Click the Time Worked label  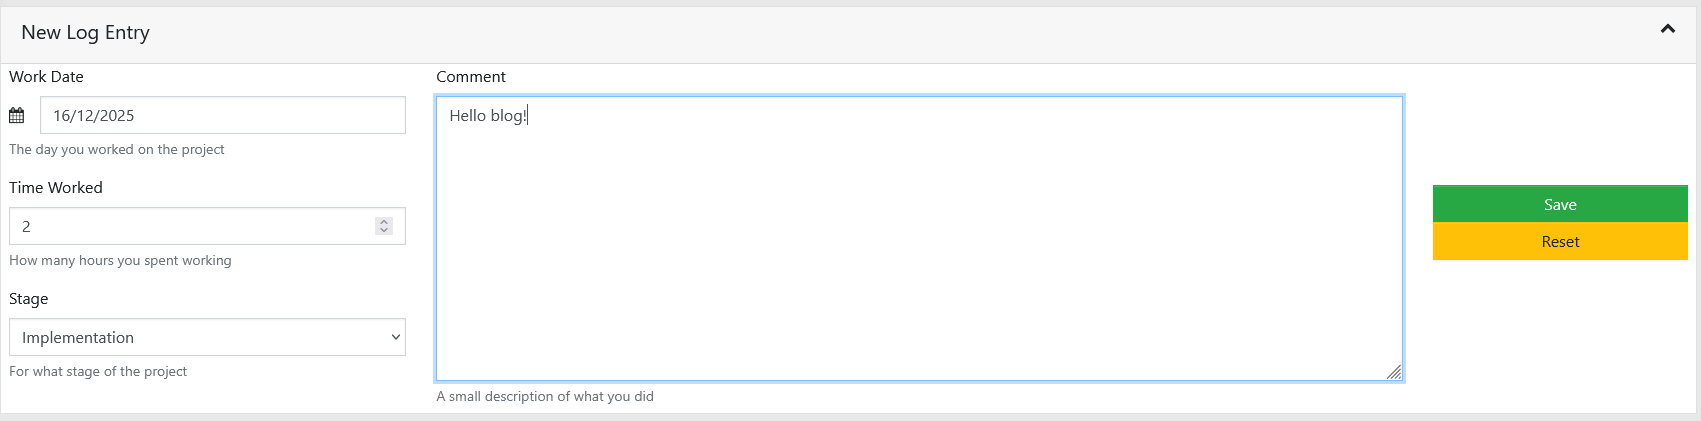[x=56, y=188]
